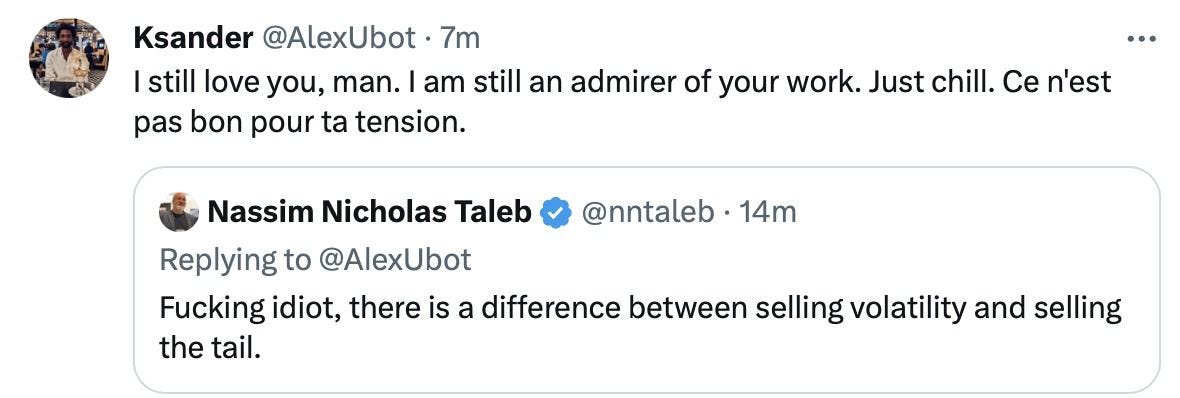
Task: Click the 'Replying to' label text
Action: 235,260
